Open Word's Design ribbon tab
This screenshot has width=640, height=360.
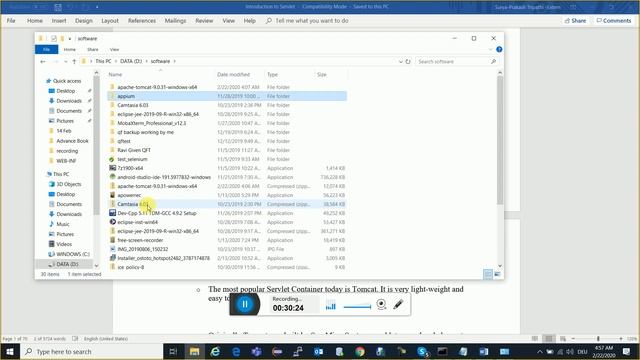(84, 21)
